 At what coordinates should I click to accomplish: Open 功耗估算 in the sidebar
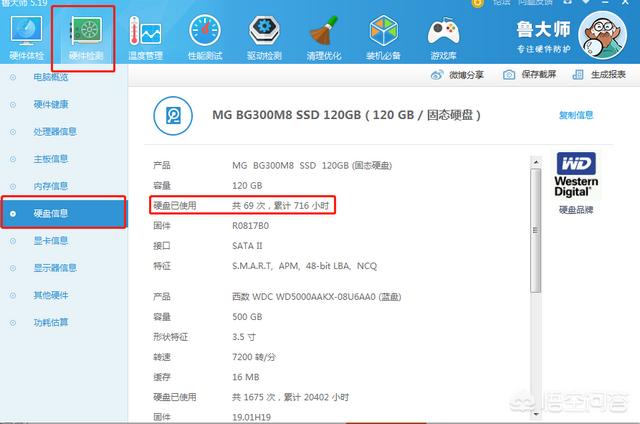51,322
